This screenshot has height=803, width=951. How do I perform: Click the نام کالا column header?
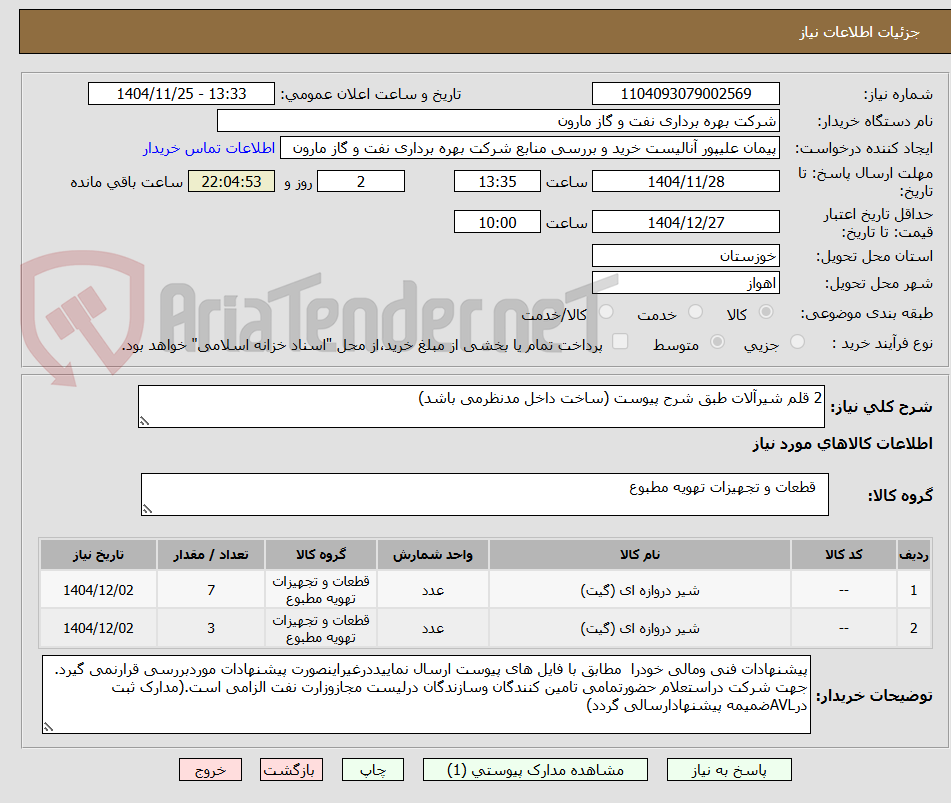click(x=640, y=555)
